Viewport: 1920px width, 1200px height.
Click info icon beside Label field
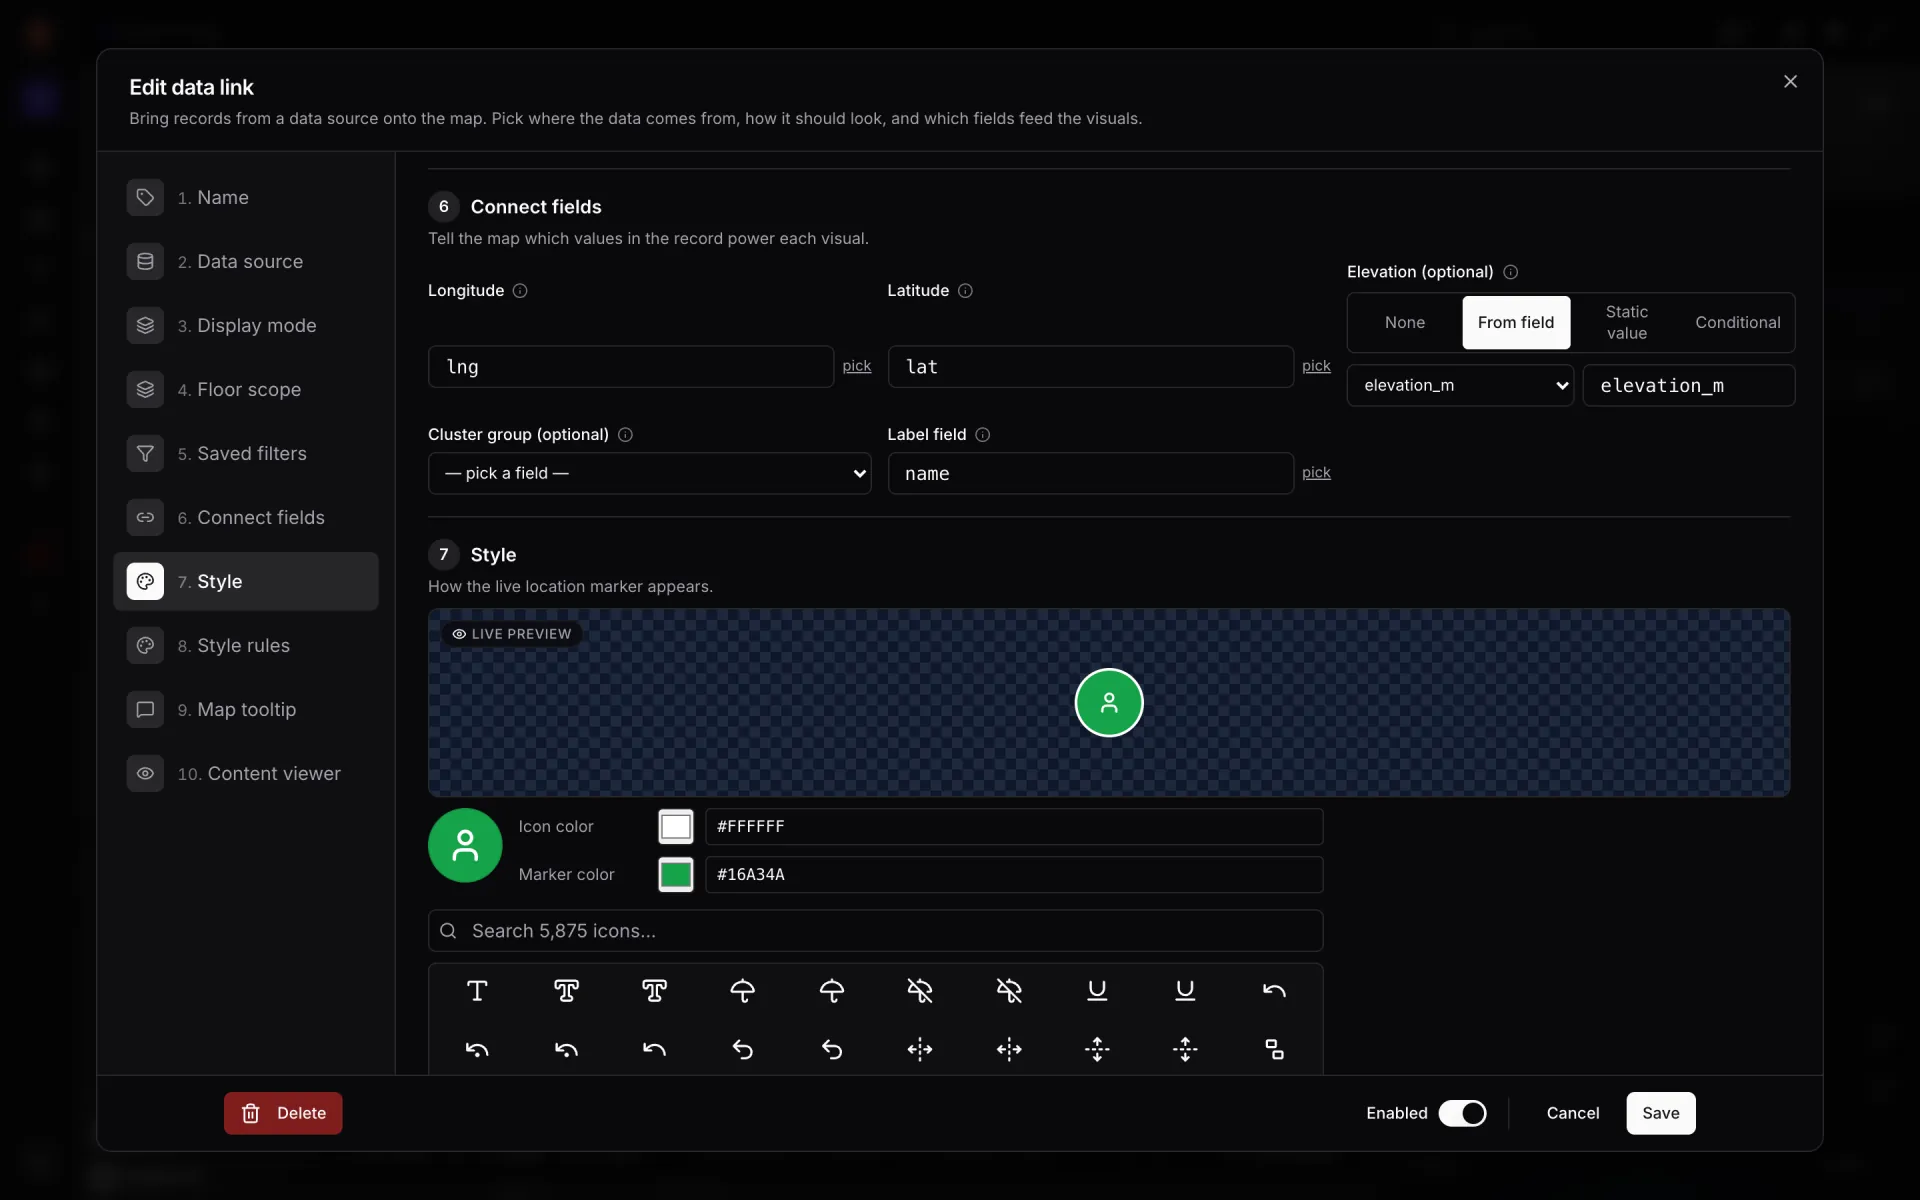[x=983, y=435]
